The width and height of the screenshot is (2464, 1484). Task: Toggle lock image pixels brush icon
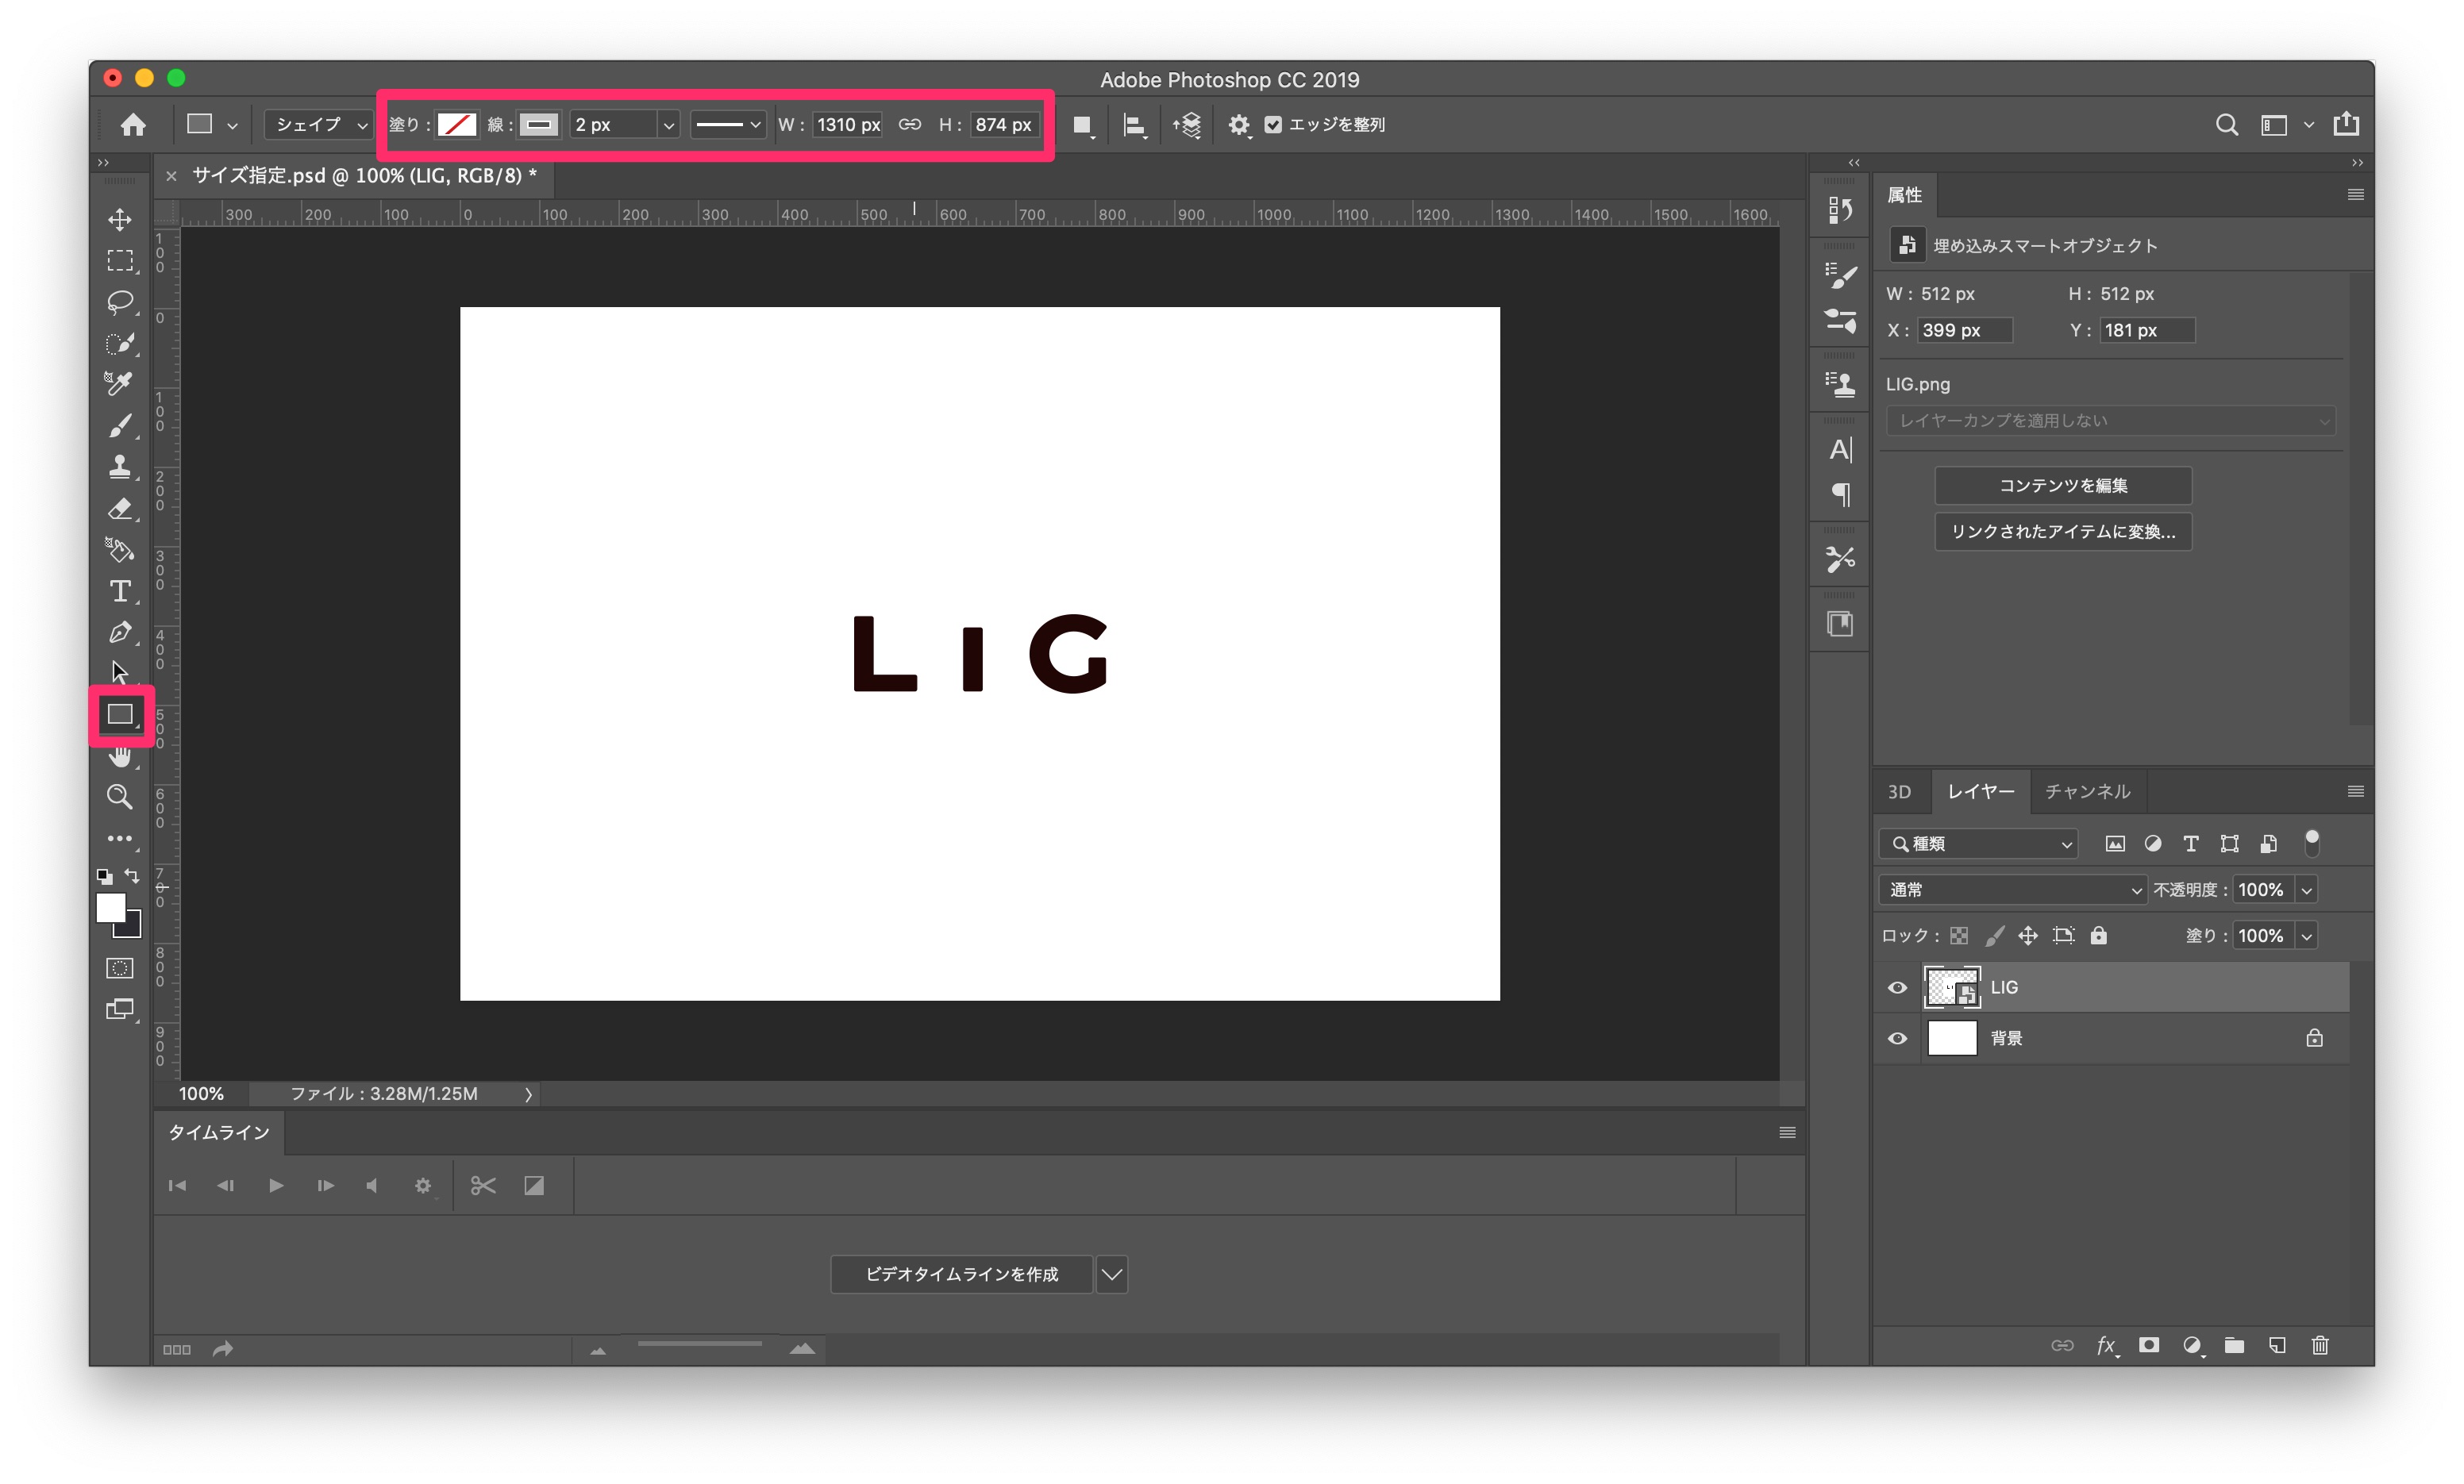(1994, 936)
